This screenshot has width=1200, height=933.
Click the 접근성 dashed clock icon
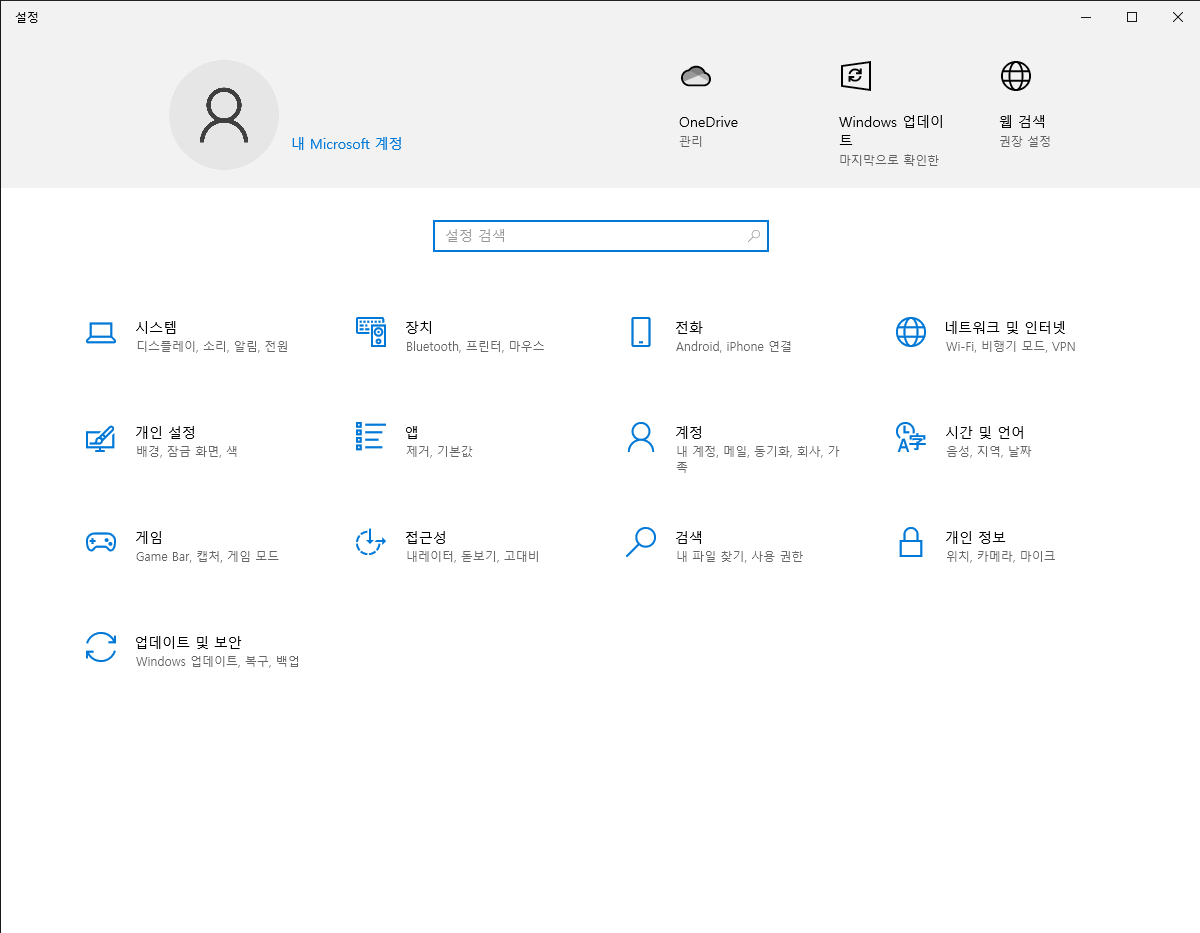coord(371,542)
